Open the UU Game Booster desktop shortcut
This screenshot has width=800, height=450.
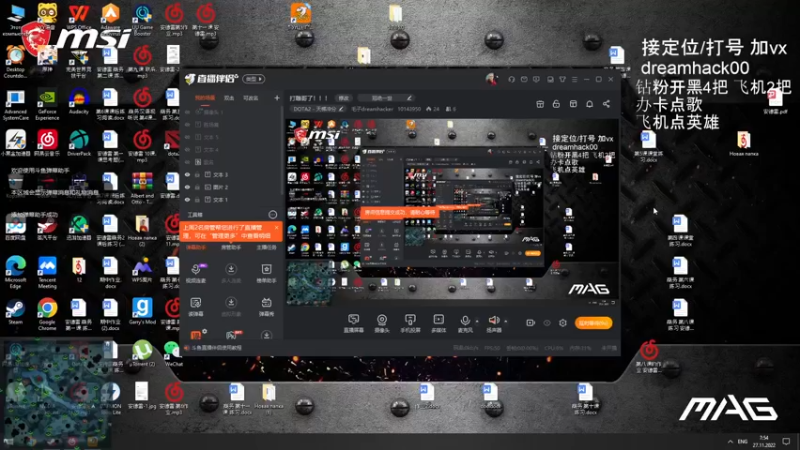pyautogui.click(x=142, y=19)
